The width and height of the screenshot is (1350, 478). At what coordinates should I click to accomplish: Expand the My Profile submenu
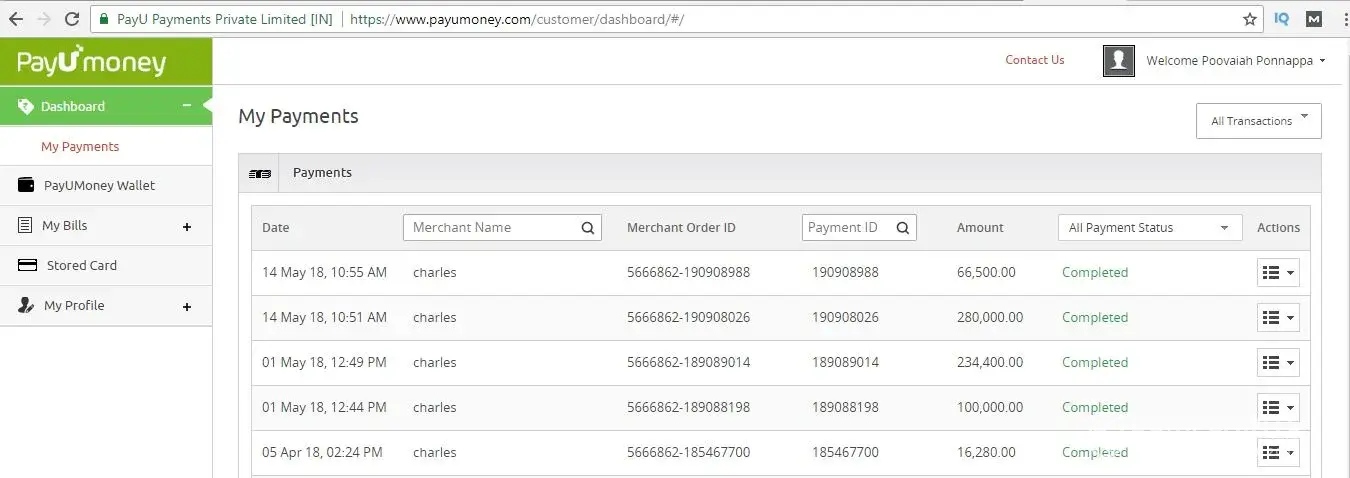click(186, 307)
